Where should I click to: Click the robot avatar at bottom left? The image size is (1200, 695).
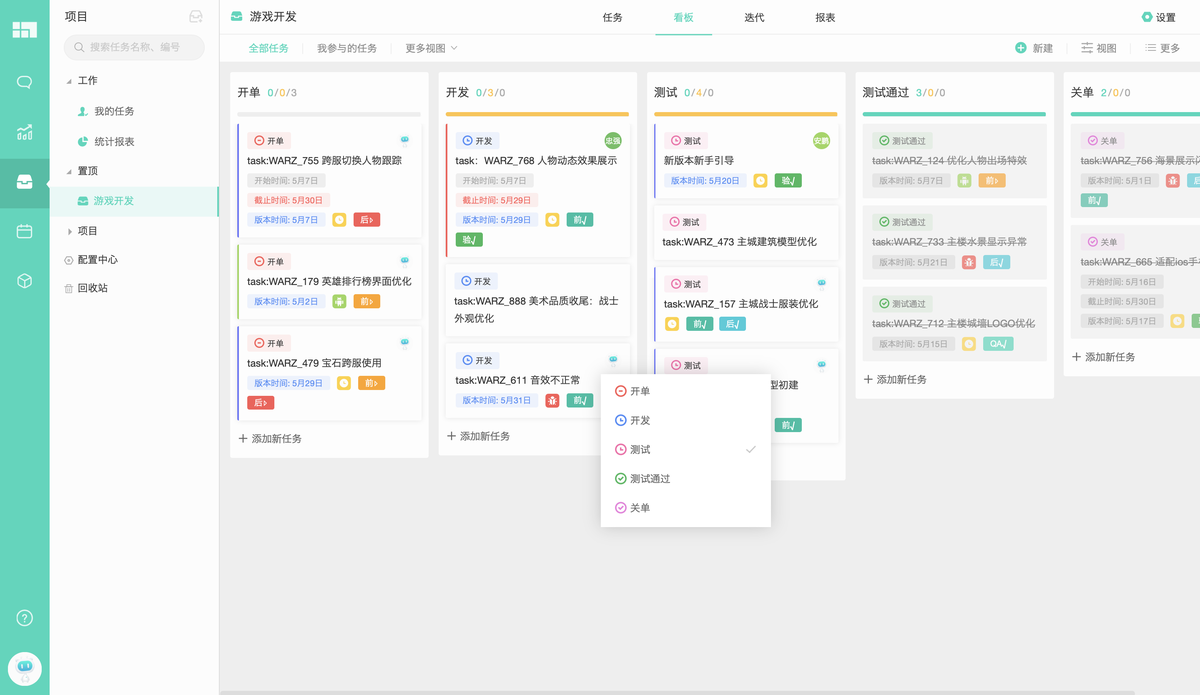(x=24, y=667)
